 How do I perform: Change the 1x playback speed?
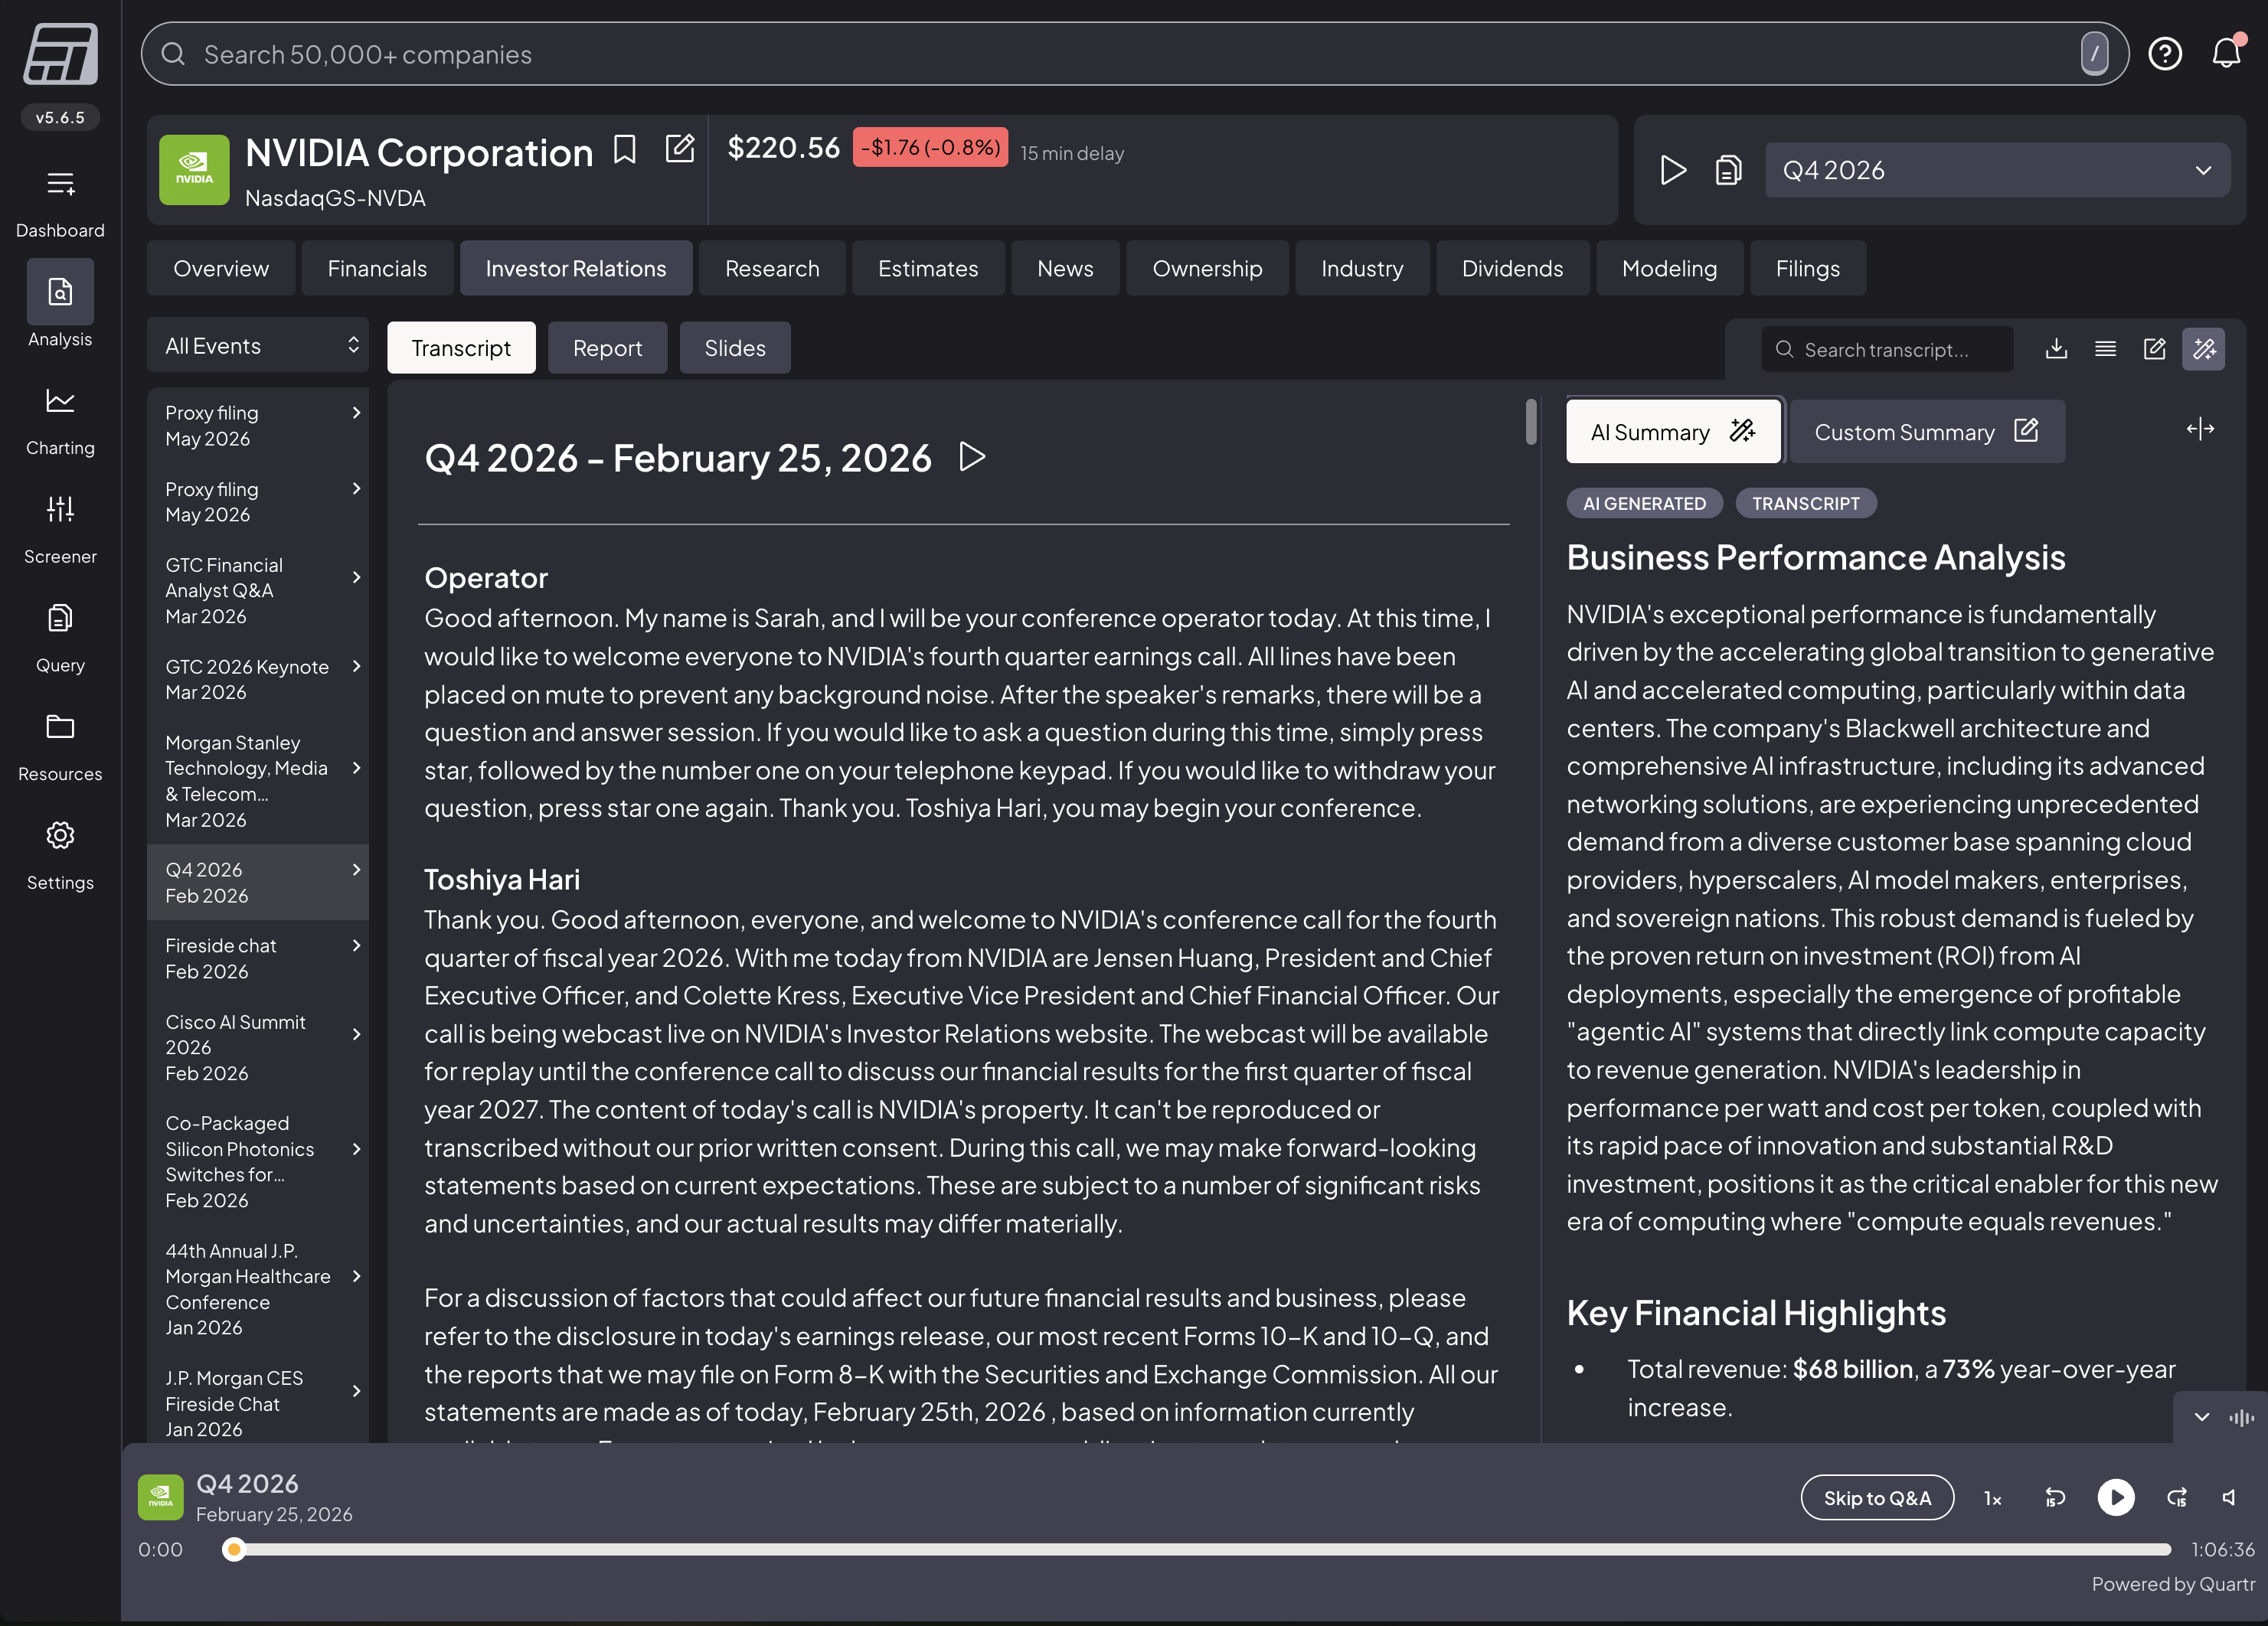pos(1993,1498)
